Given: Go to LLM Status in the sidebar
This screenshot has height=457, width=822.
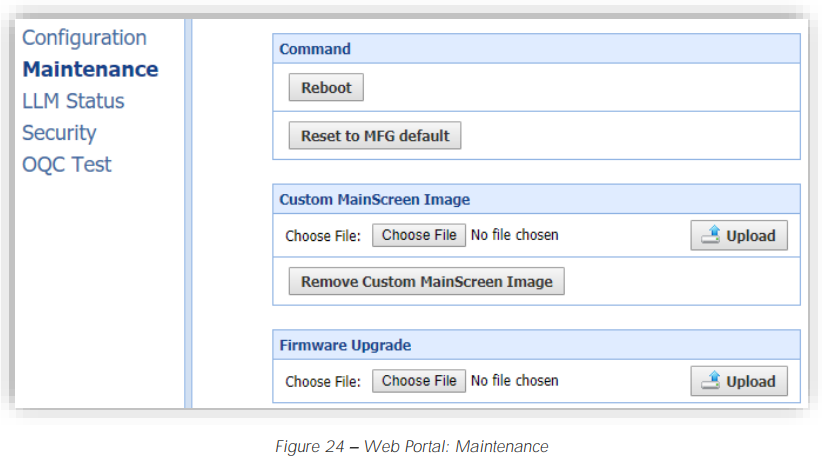Looking at the screenshot, I should point(73,101).
